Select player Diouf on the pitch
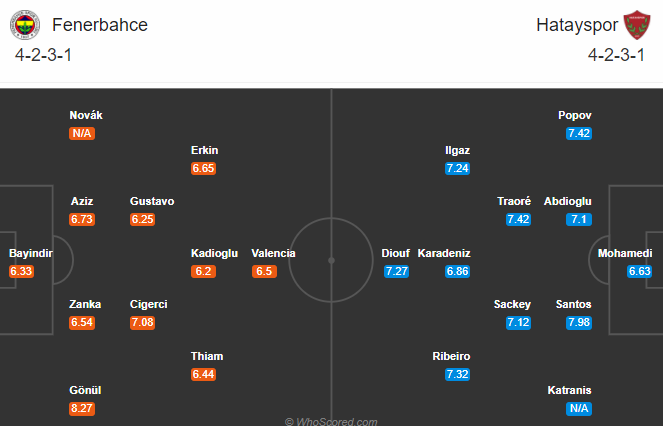The height and width of the screenshot is (426, 663). point(395,253)
